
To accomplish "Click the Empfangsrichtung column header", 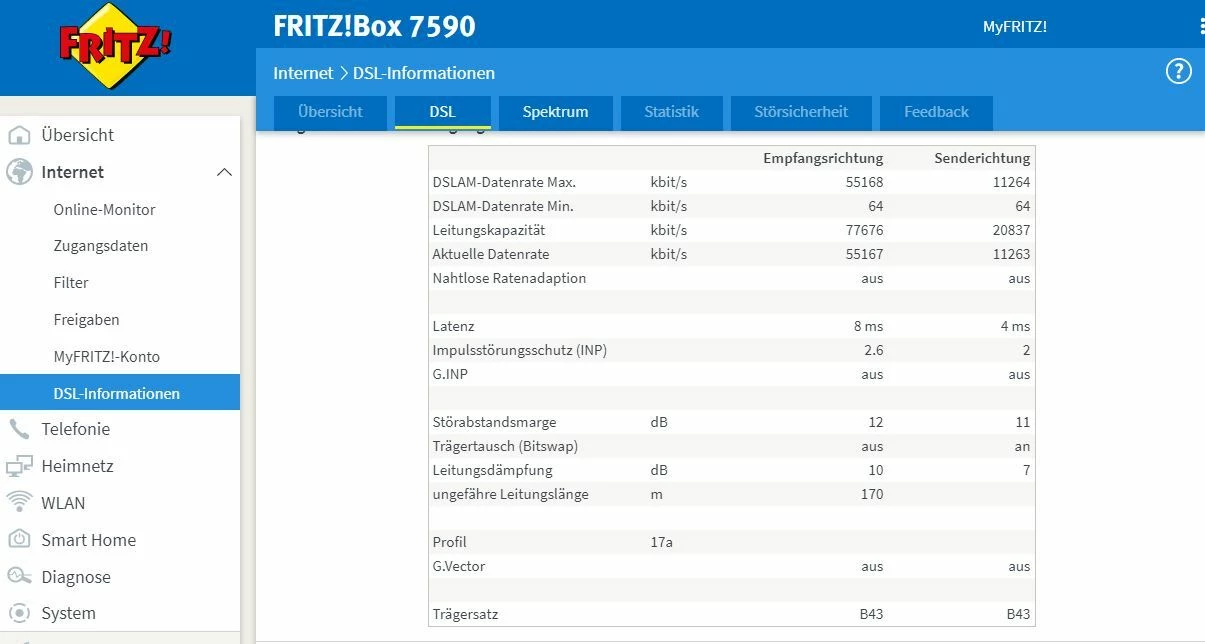I will [823, 158].
